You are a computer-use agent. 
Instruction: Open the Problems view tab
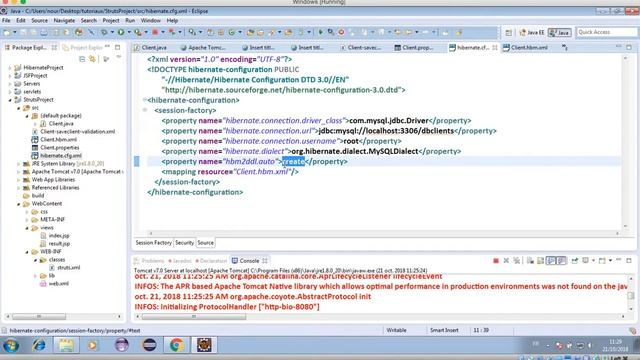tap(149, 261)
